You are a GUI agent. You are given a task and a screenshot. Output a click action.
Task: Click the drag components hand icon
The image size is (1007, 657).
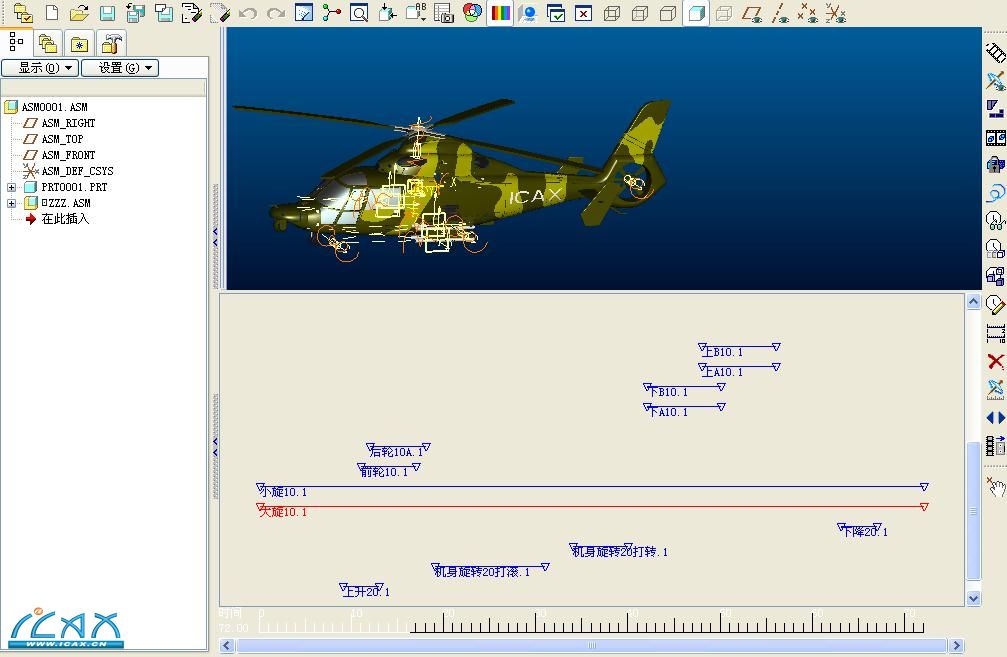995,486
